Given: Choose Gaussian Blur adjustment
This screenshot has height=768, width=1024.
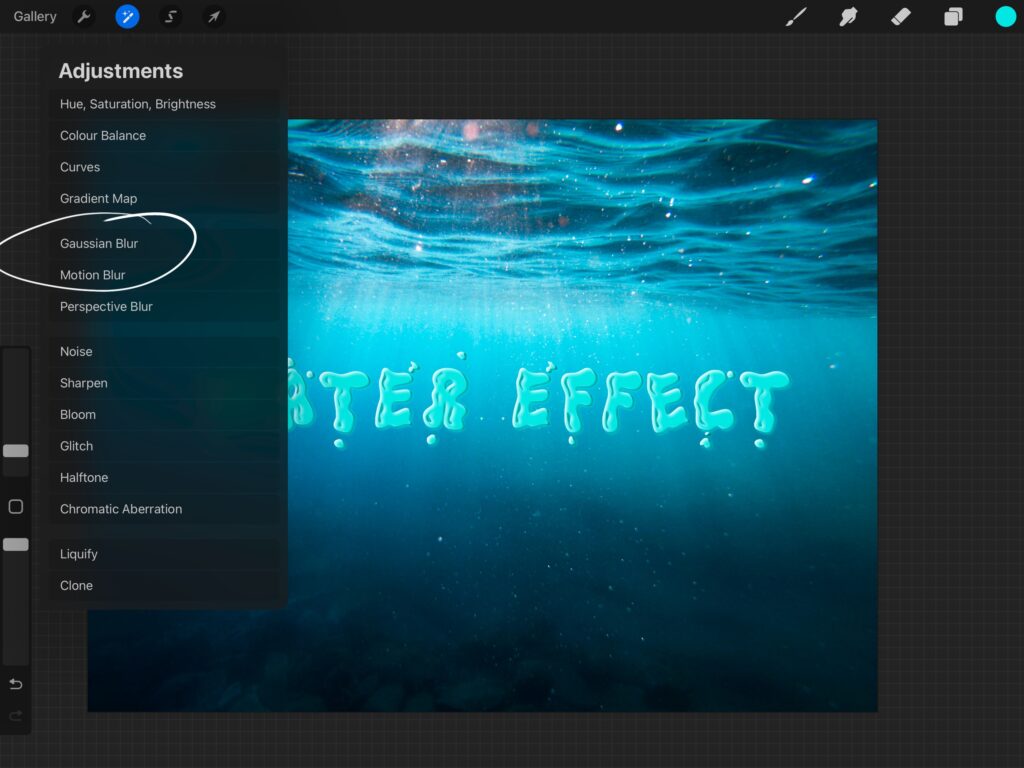Looking at the screenshot, I should [99, 244].
